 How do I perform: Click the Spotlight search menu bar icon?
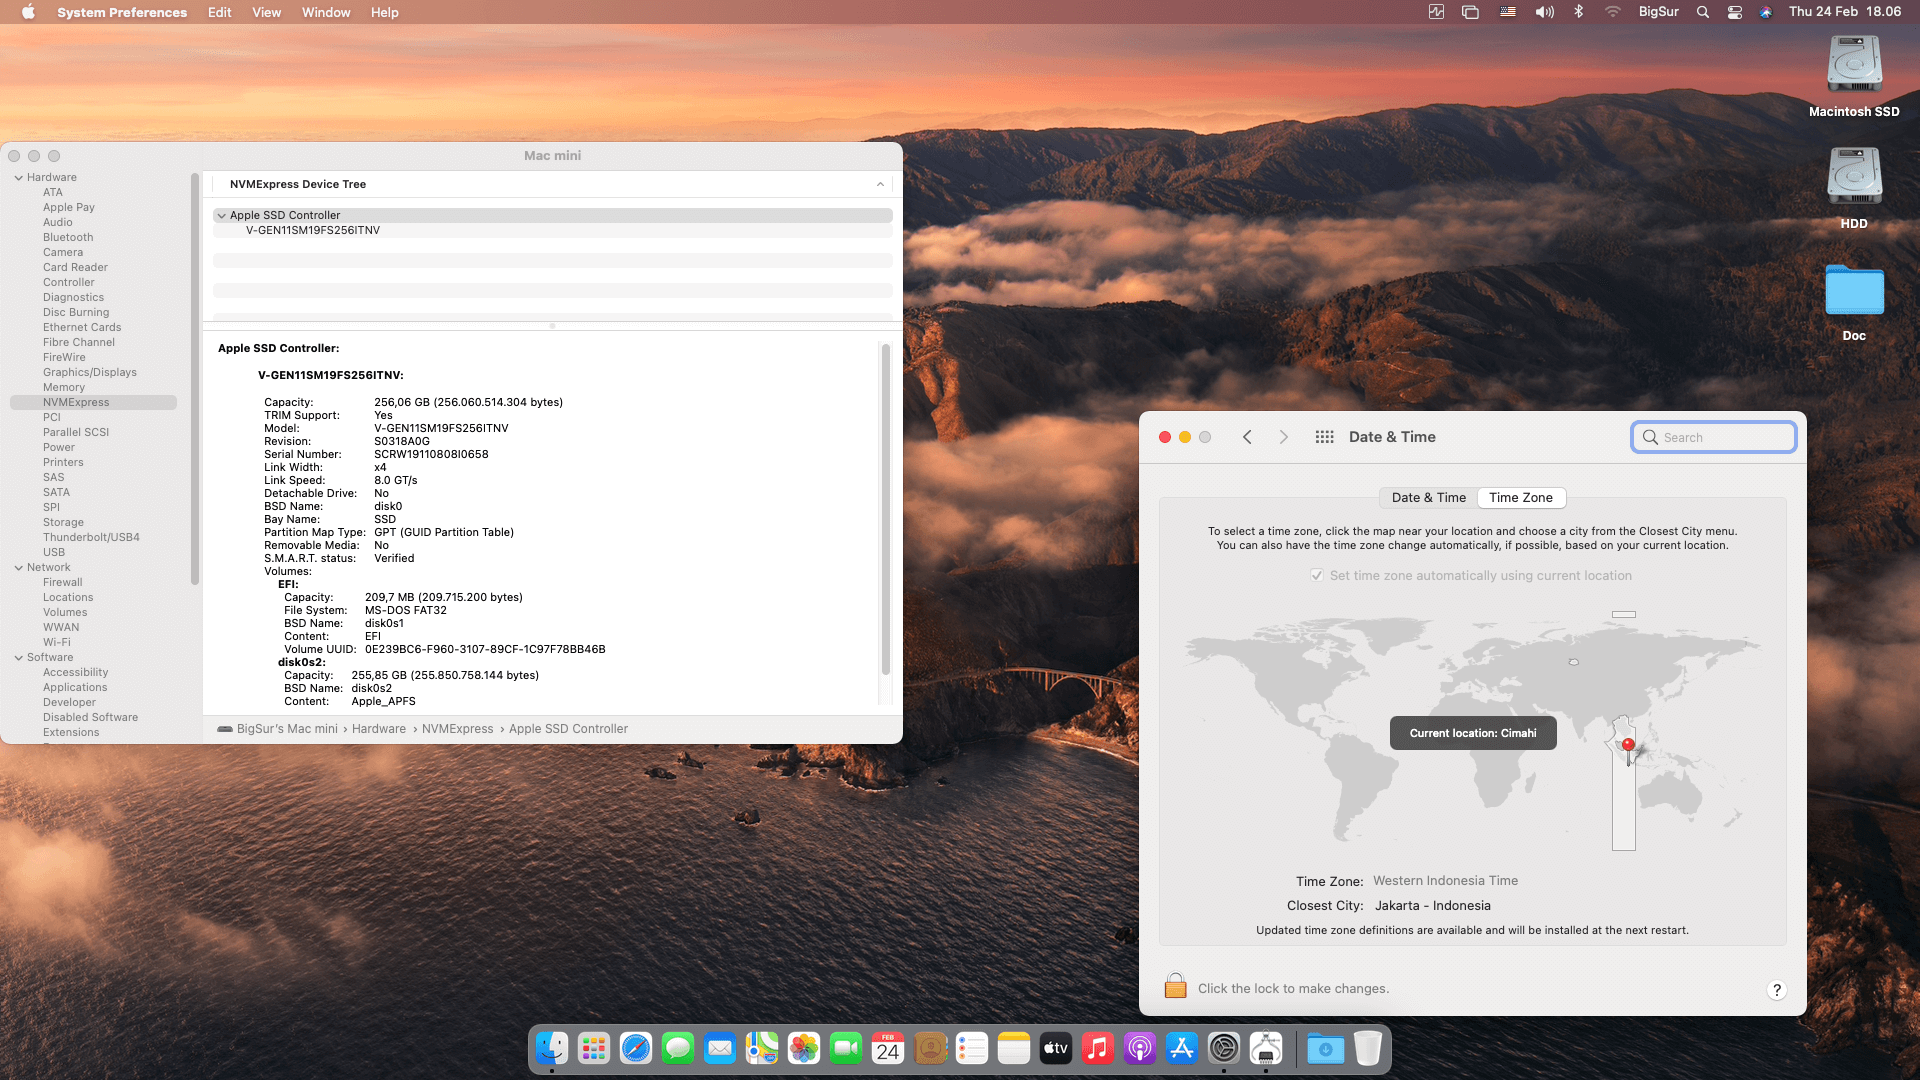click(x=1703, y=12)
